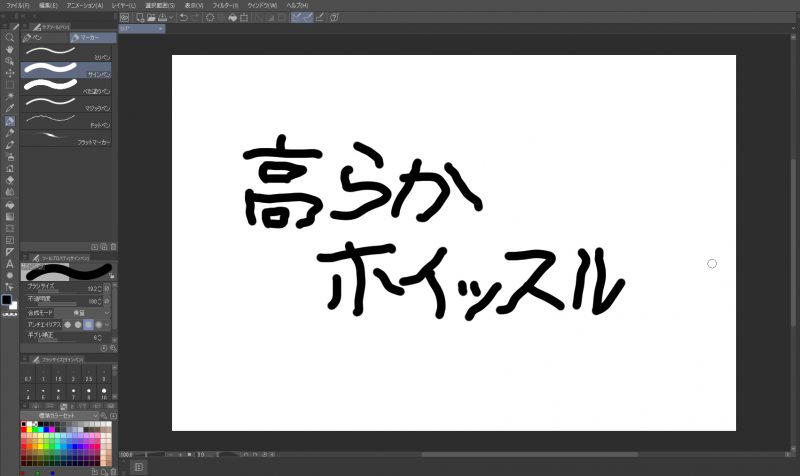Switch to the ペン sub tool group tab
The height and width of the screenshot is (476, 800).
click(45, 38)
